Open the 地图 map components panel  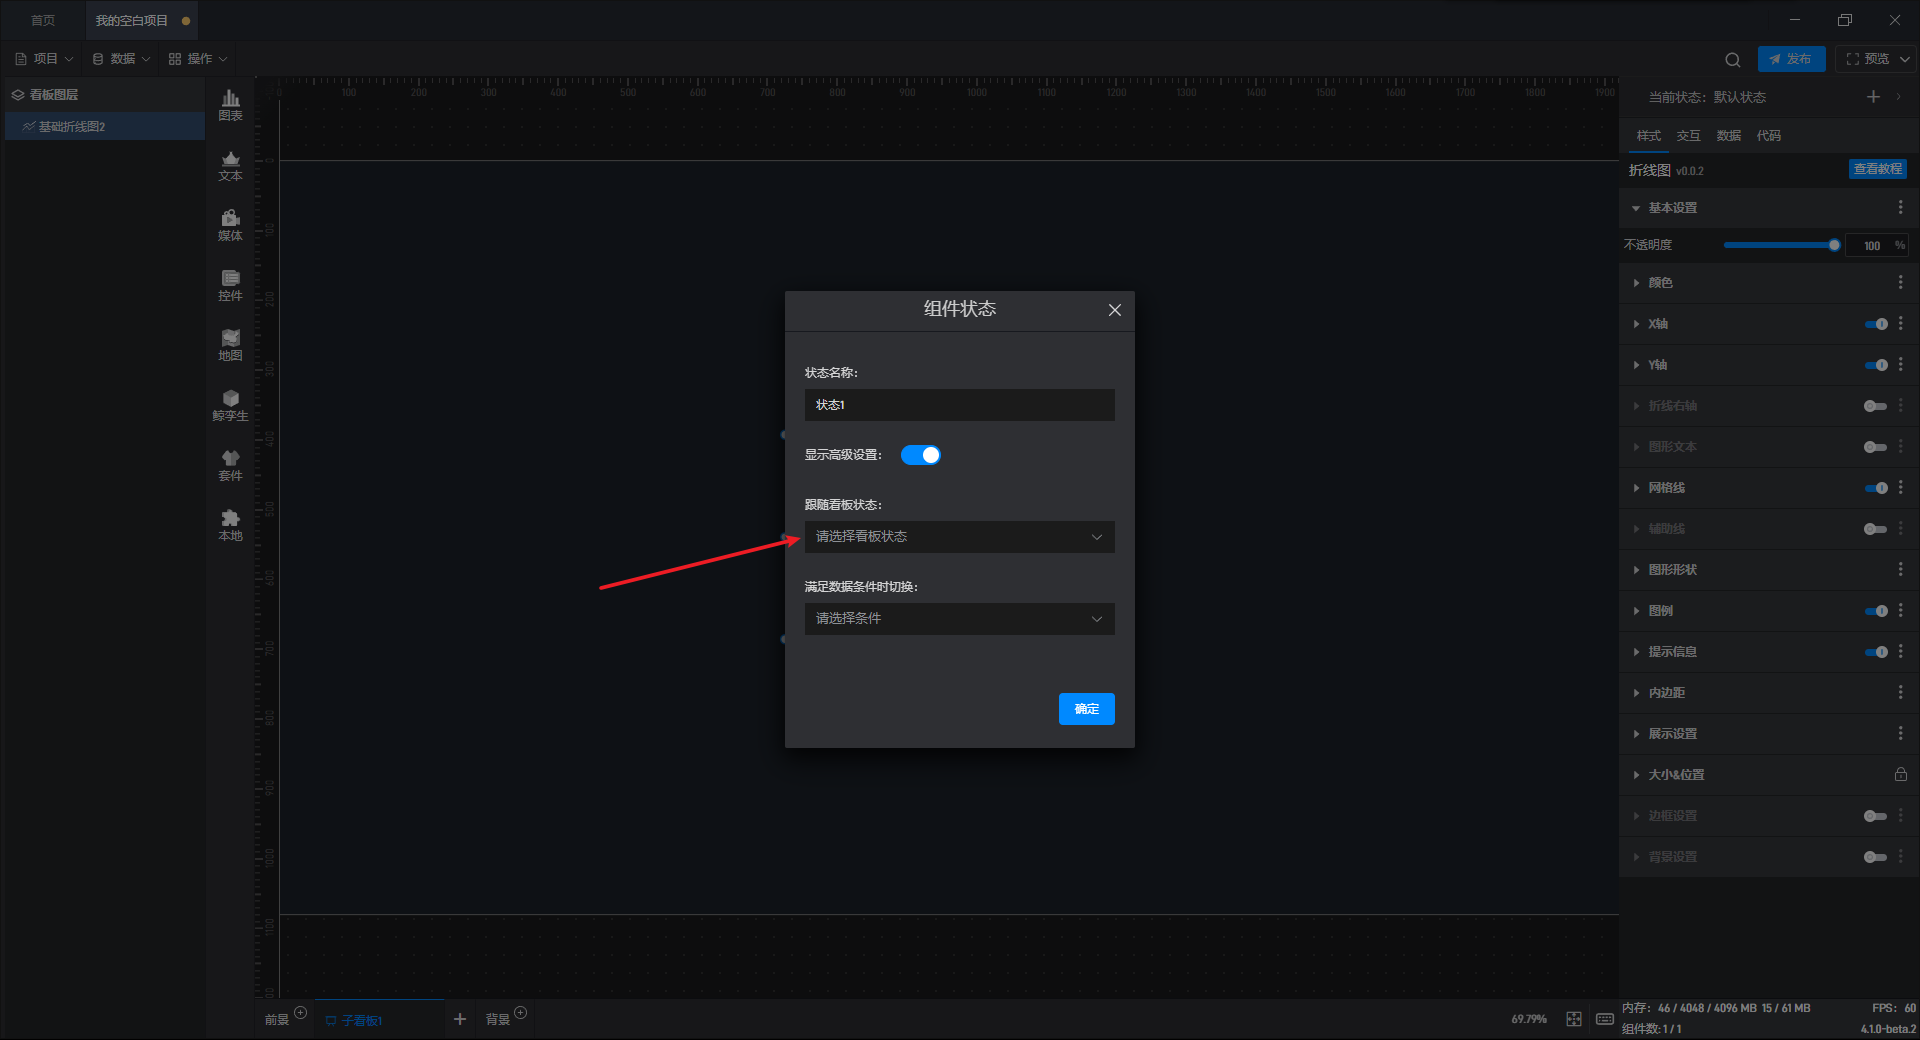230,345
